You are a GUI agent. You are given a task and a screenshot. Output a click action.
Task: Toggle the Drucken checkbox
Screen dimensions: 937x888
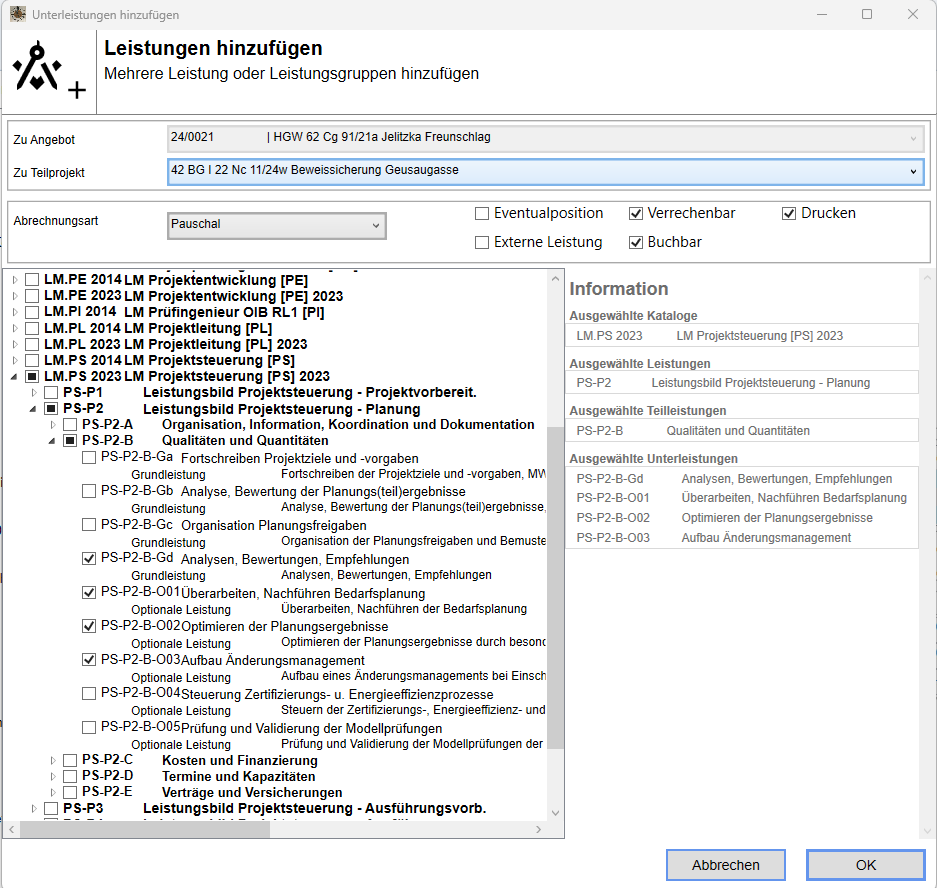[789, 213]
